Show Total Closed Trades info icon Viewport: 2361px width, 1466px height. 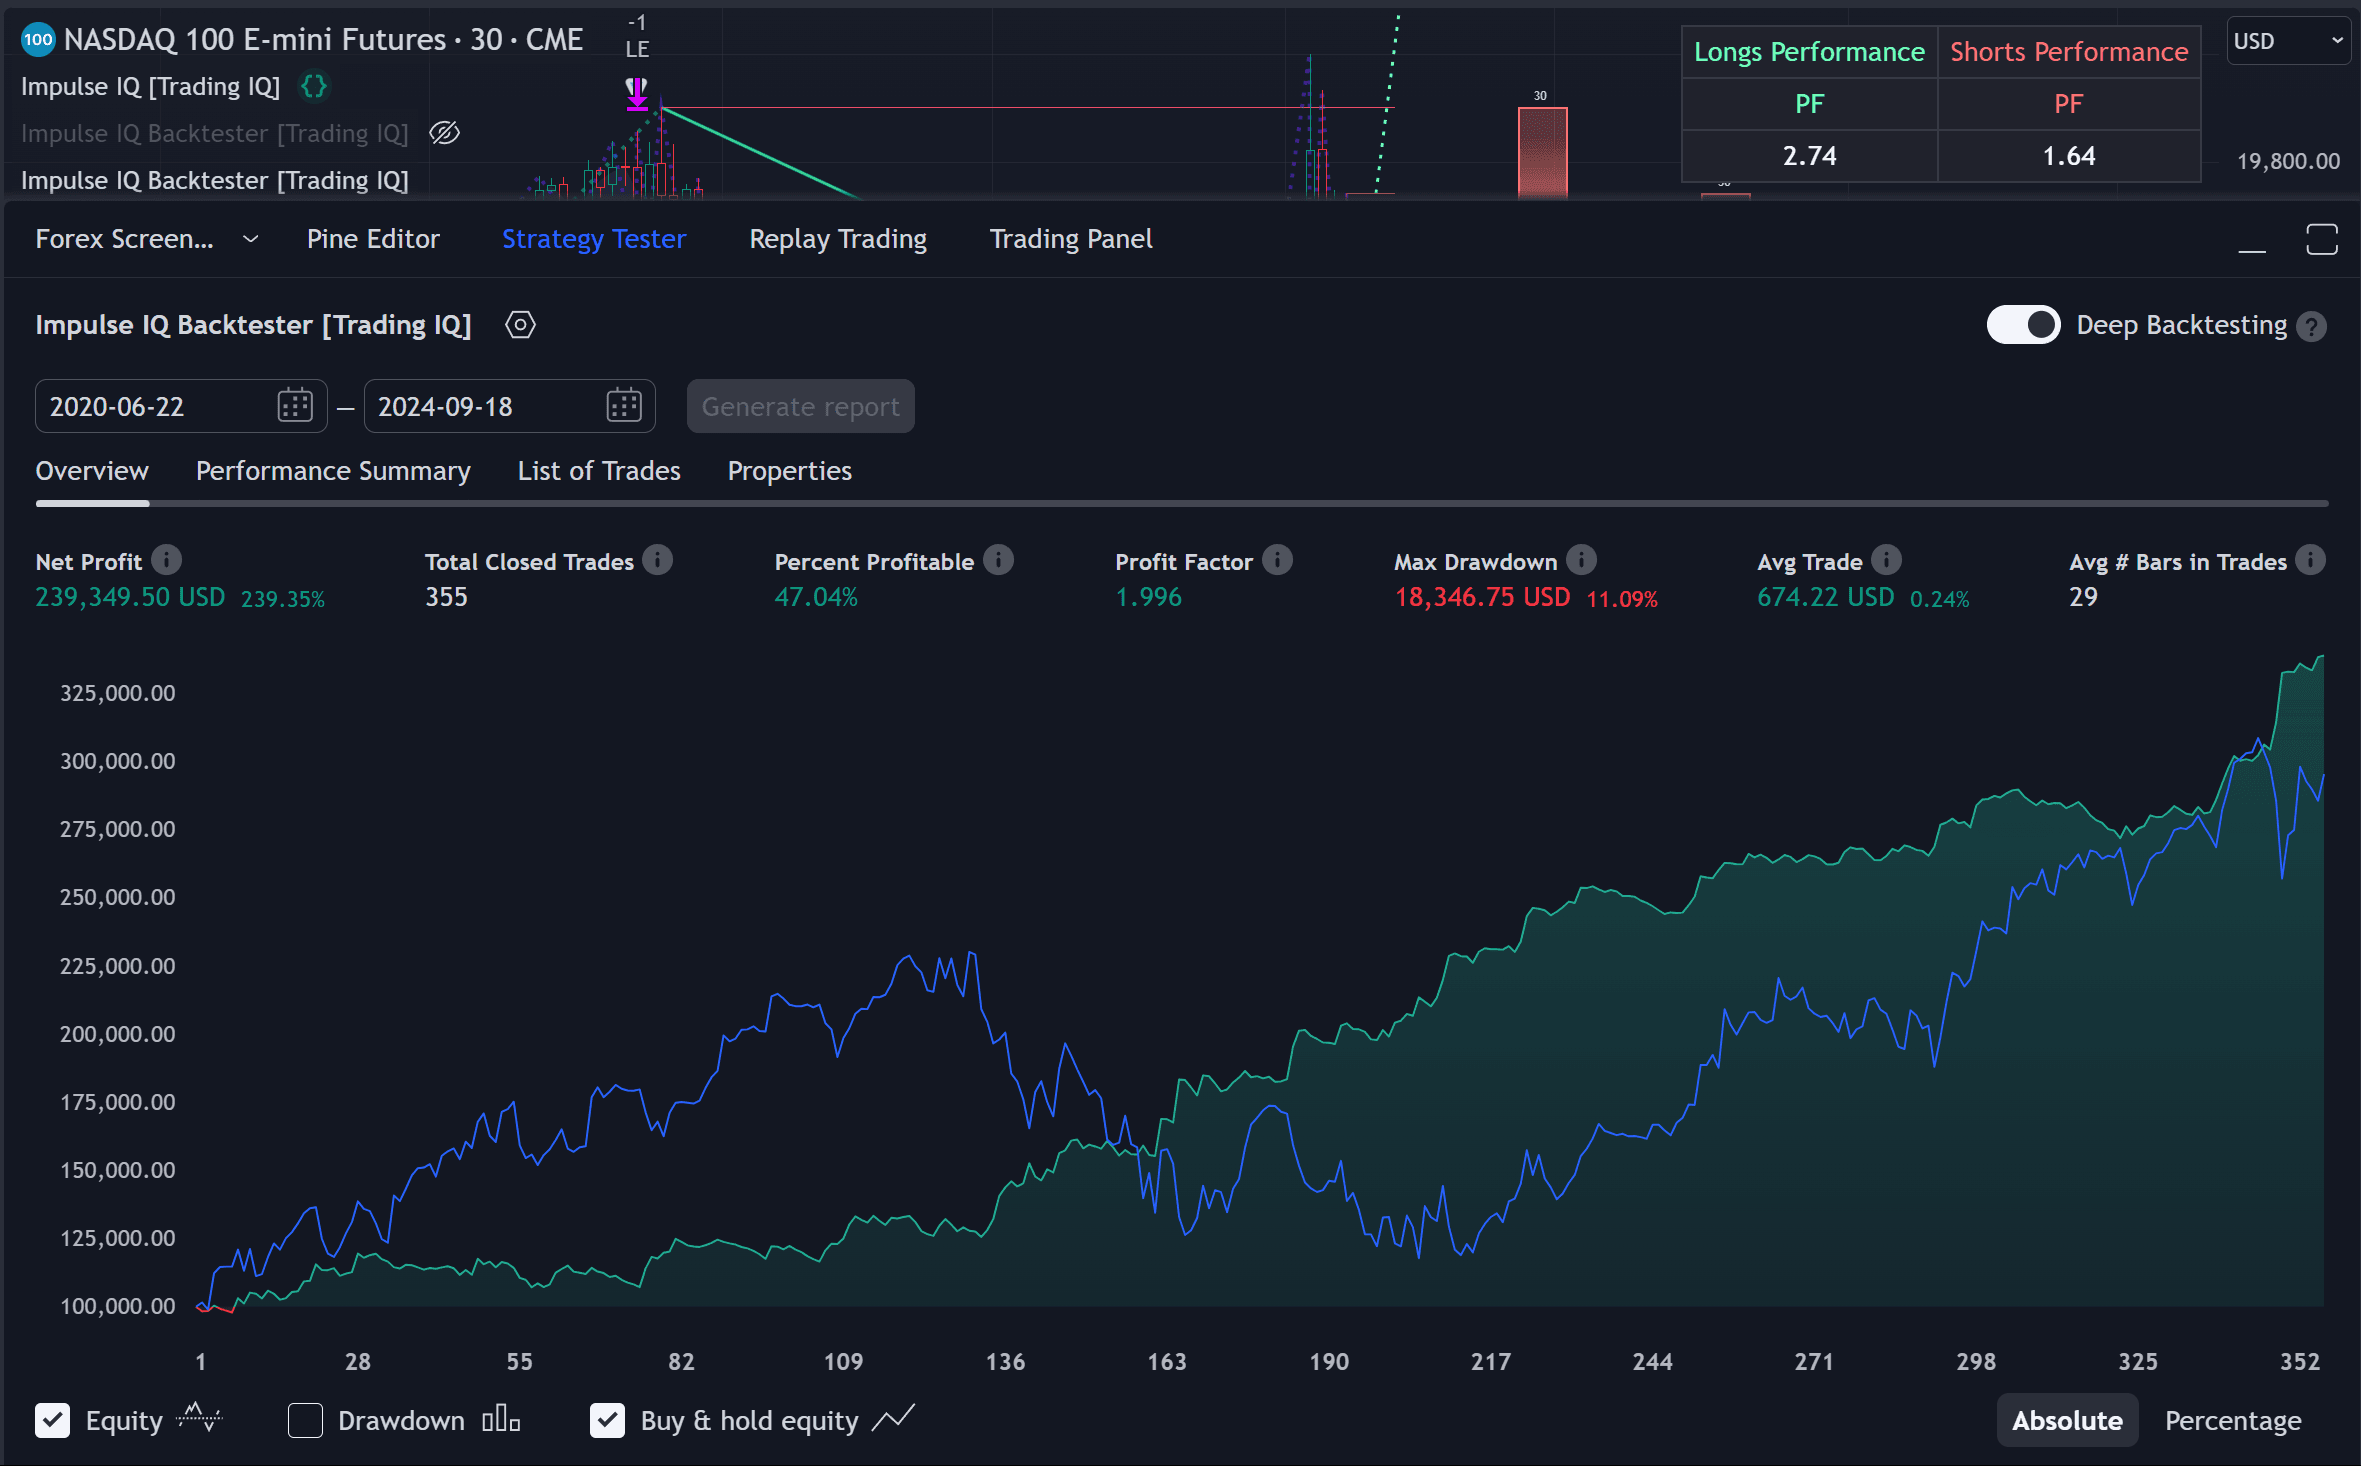point(658,560)
